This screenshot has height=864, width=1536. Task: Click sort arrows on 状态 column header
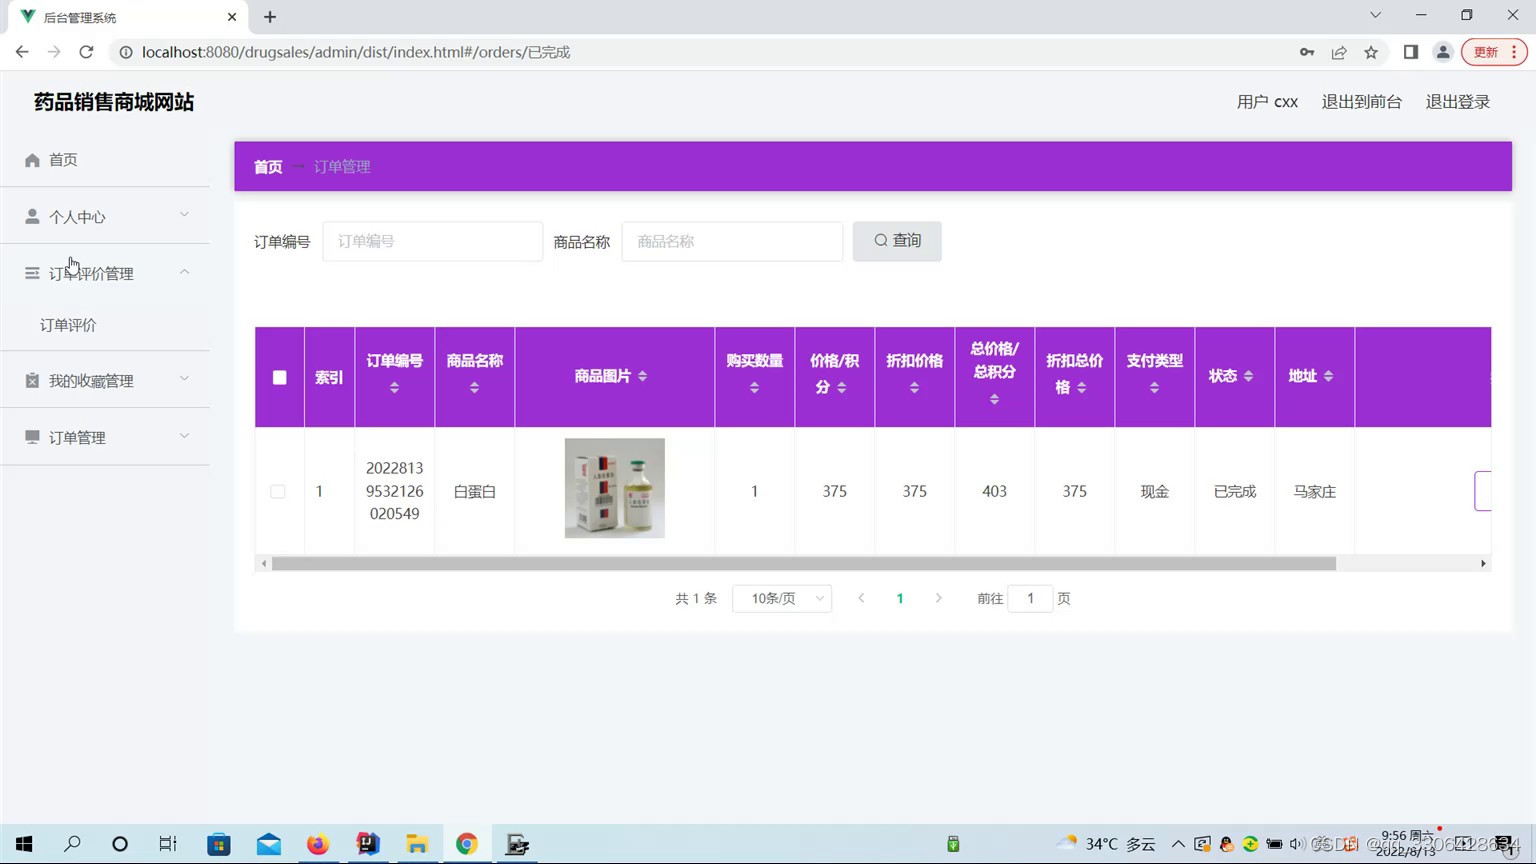[x=1248, y=376]
